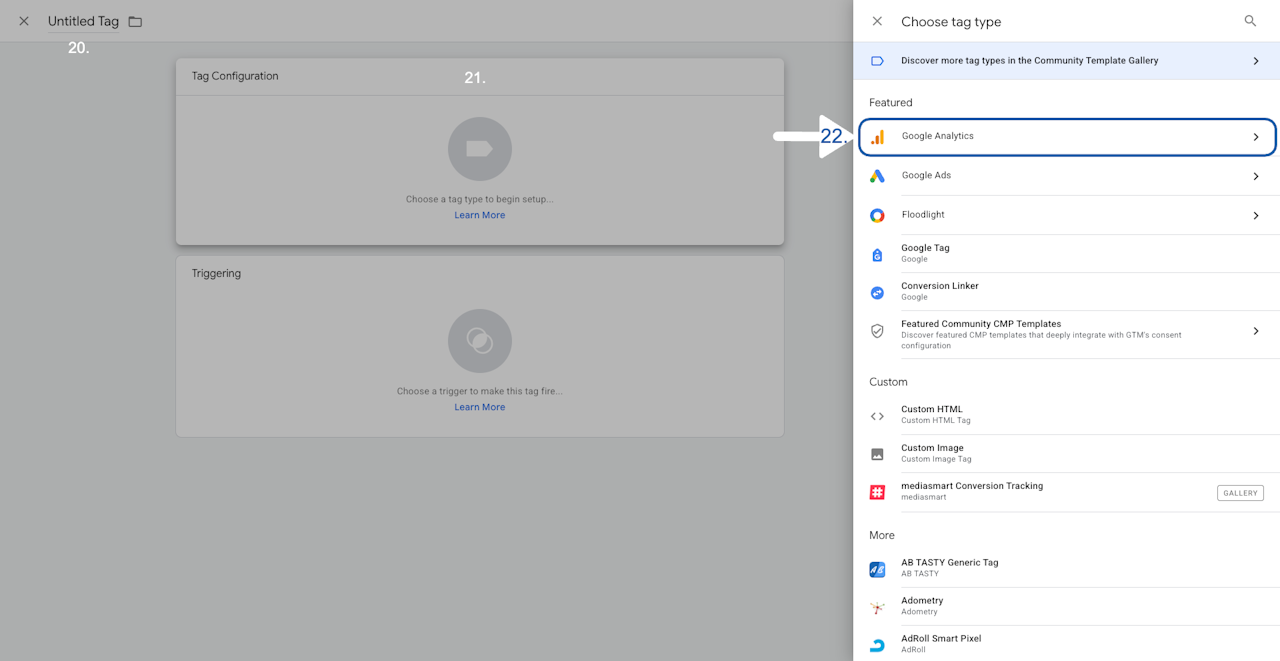Click the Custom HTML code brackets icon
The height and width of the screenshot is (661, 1280).
coord(877,416)
